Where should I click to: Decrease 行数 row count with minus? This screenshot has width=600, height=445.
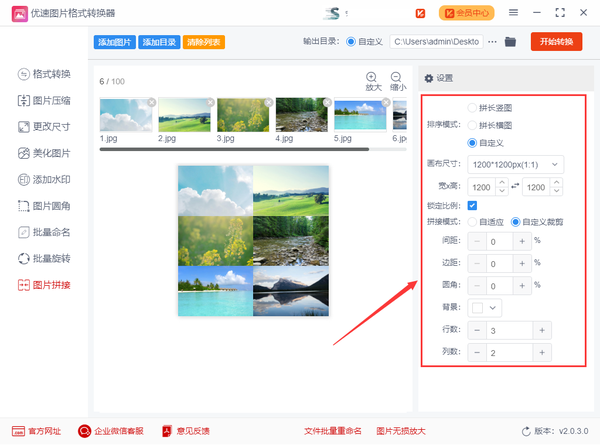click(x=477, y=330)
